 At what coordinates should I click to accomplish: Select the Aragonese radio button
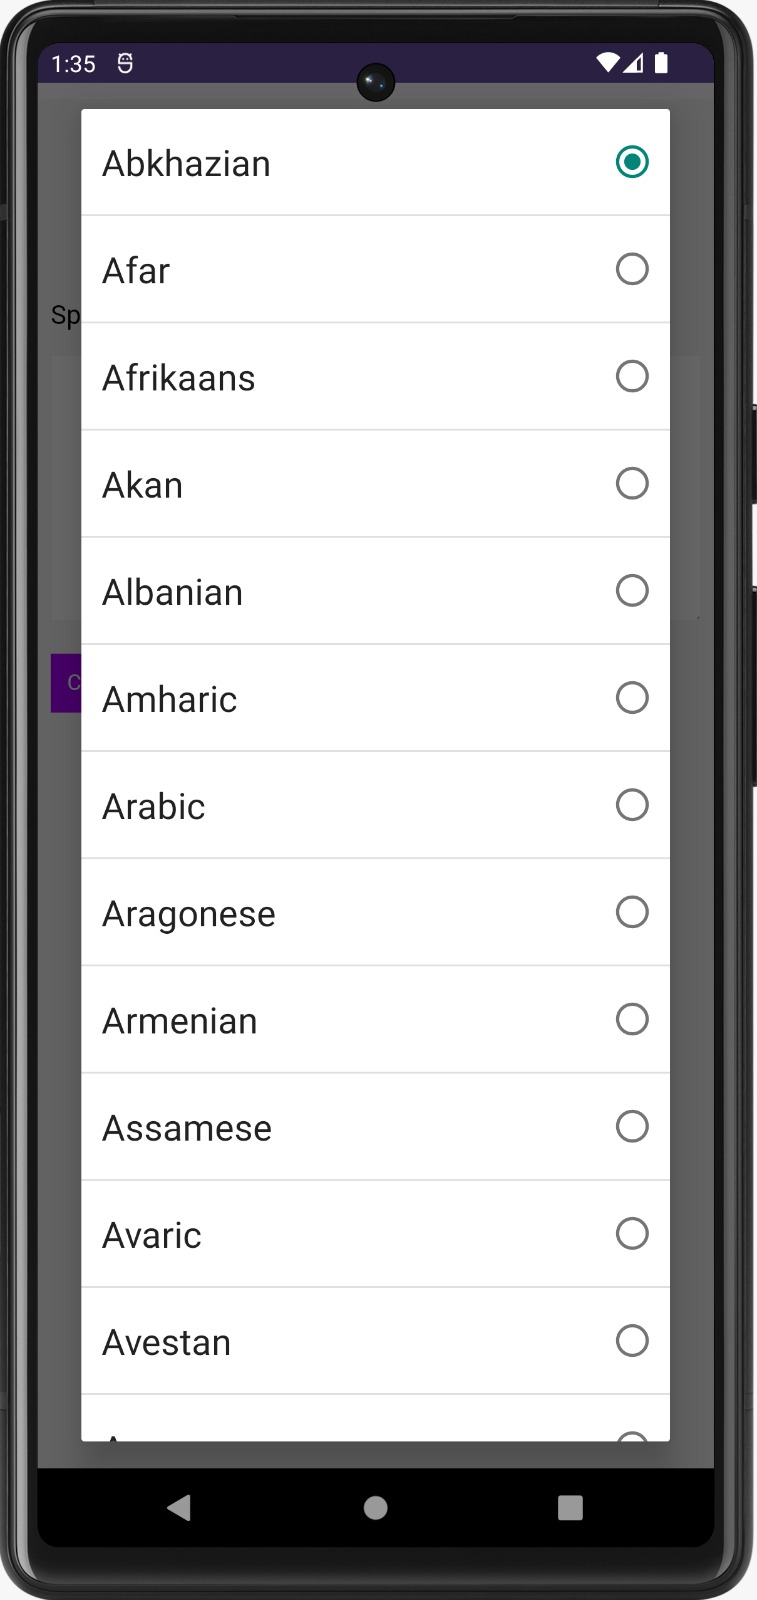632,912
